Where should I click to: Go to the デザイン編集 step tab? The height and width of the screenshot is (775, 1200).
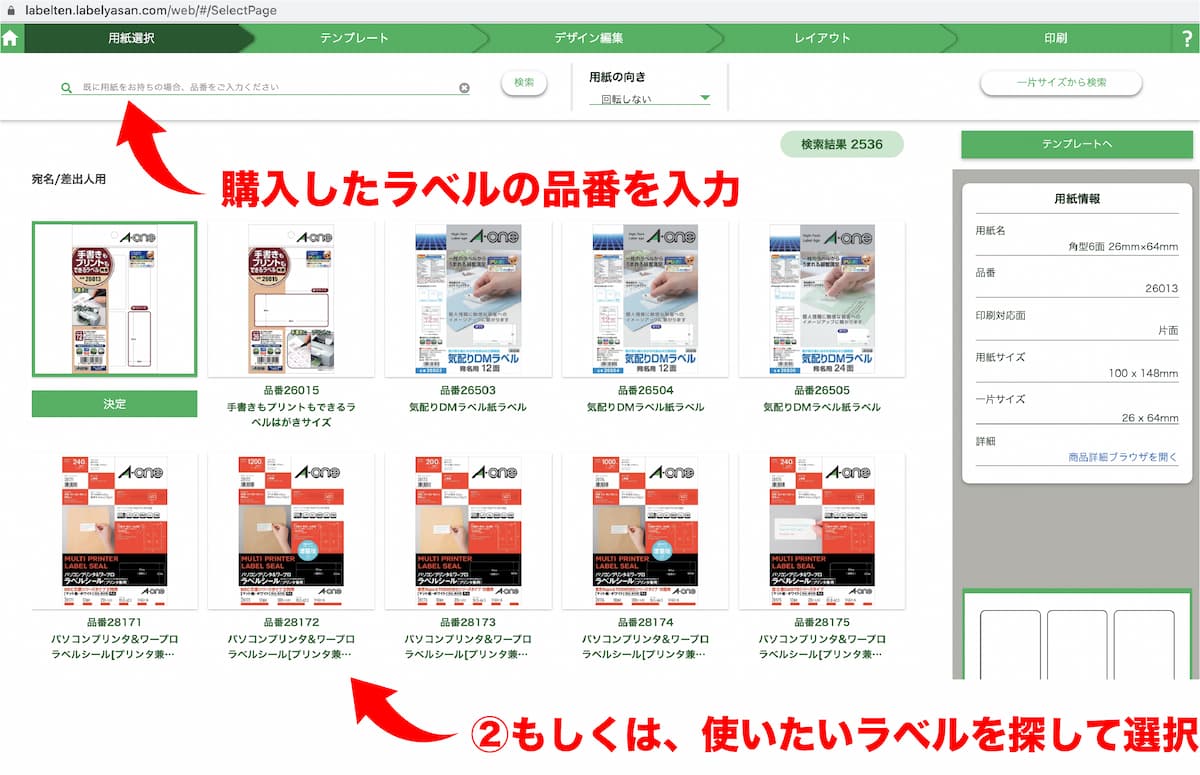coord(588,39)
